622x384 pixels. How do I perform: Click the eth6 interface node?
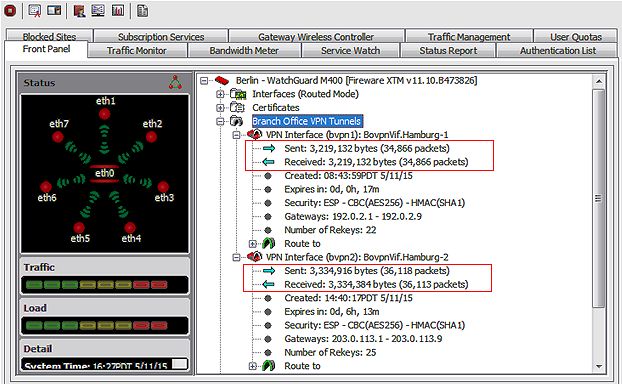pyautogui.click(x=46, y=186)
